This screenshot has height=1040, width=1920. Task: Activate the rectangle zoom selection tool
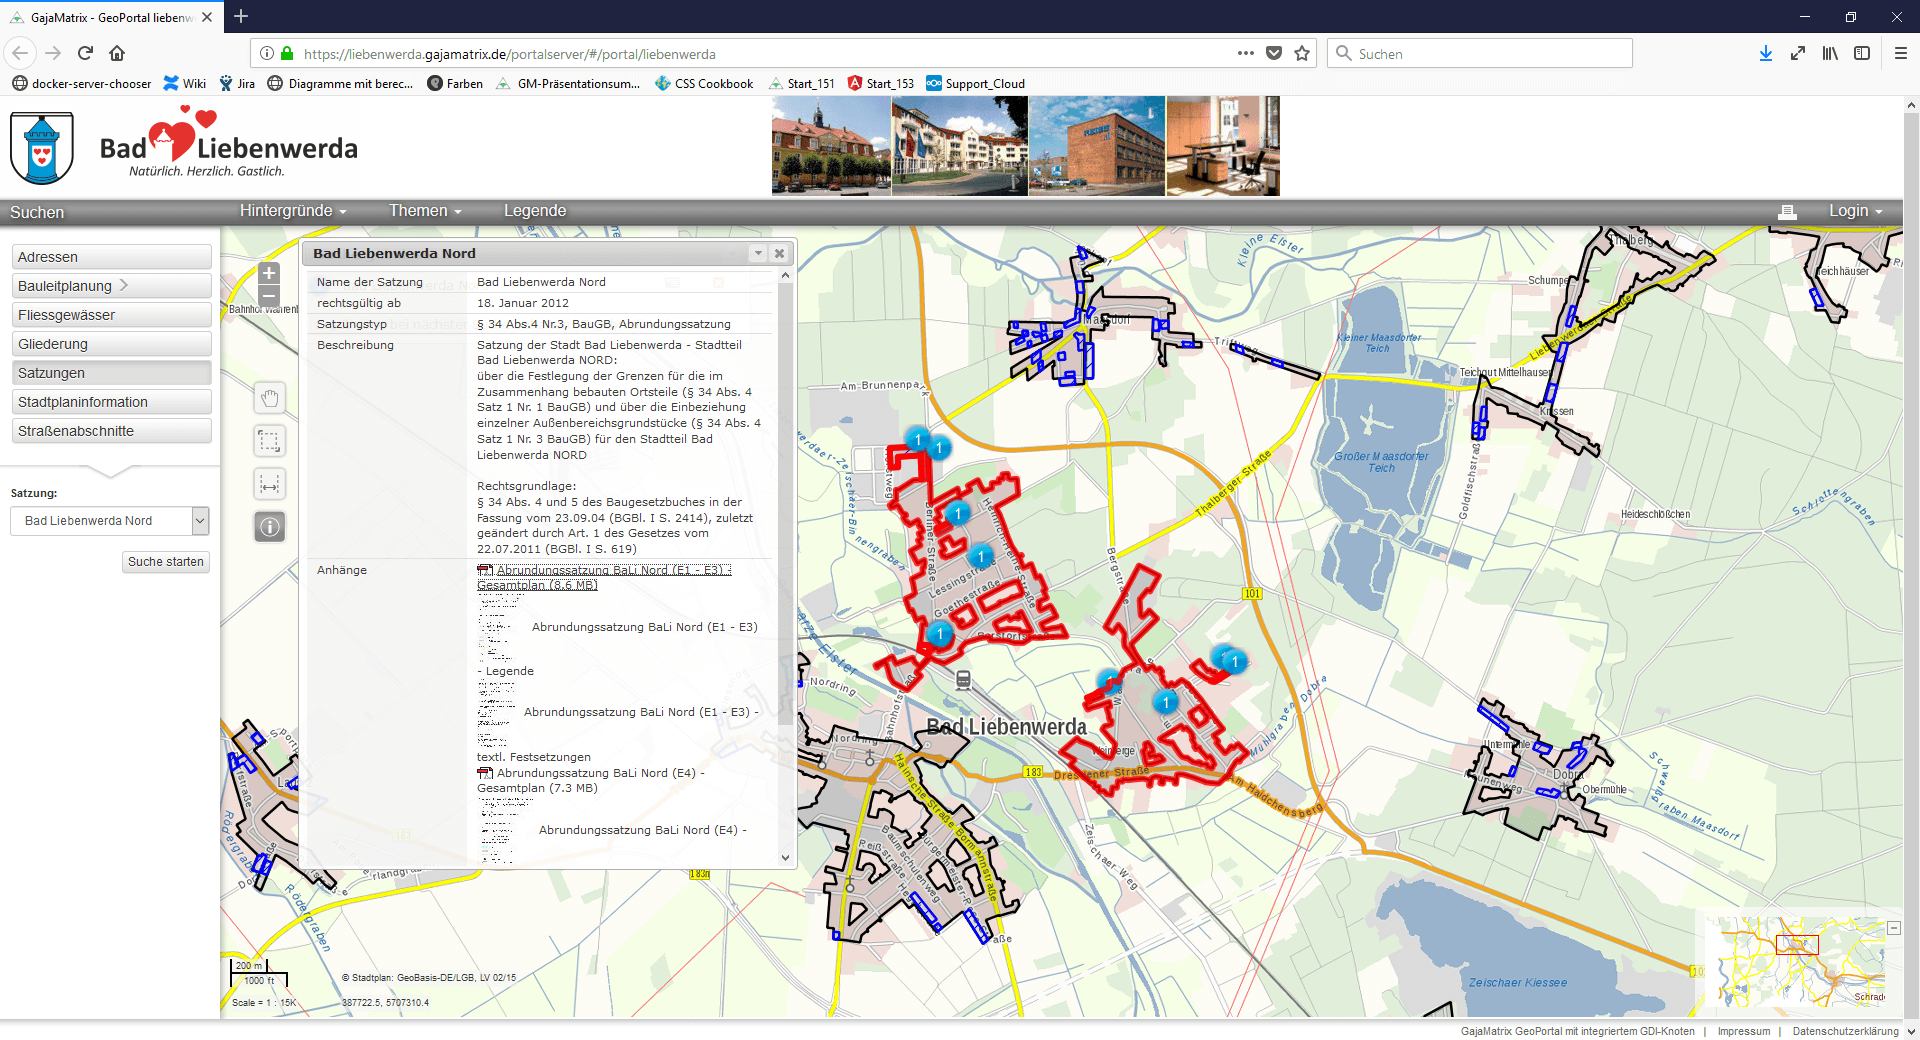[269, 441]
